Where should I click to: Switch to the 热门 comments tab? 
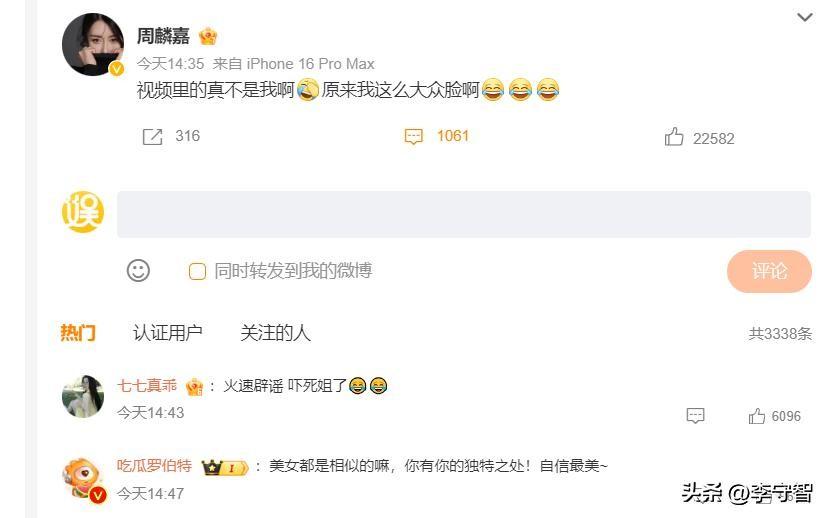[x=78, y=333]
